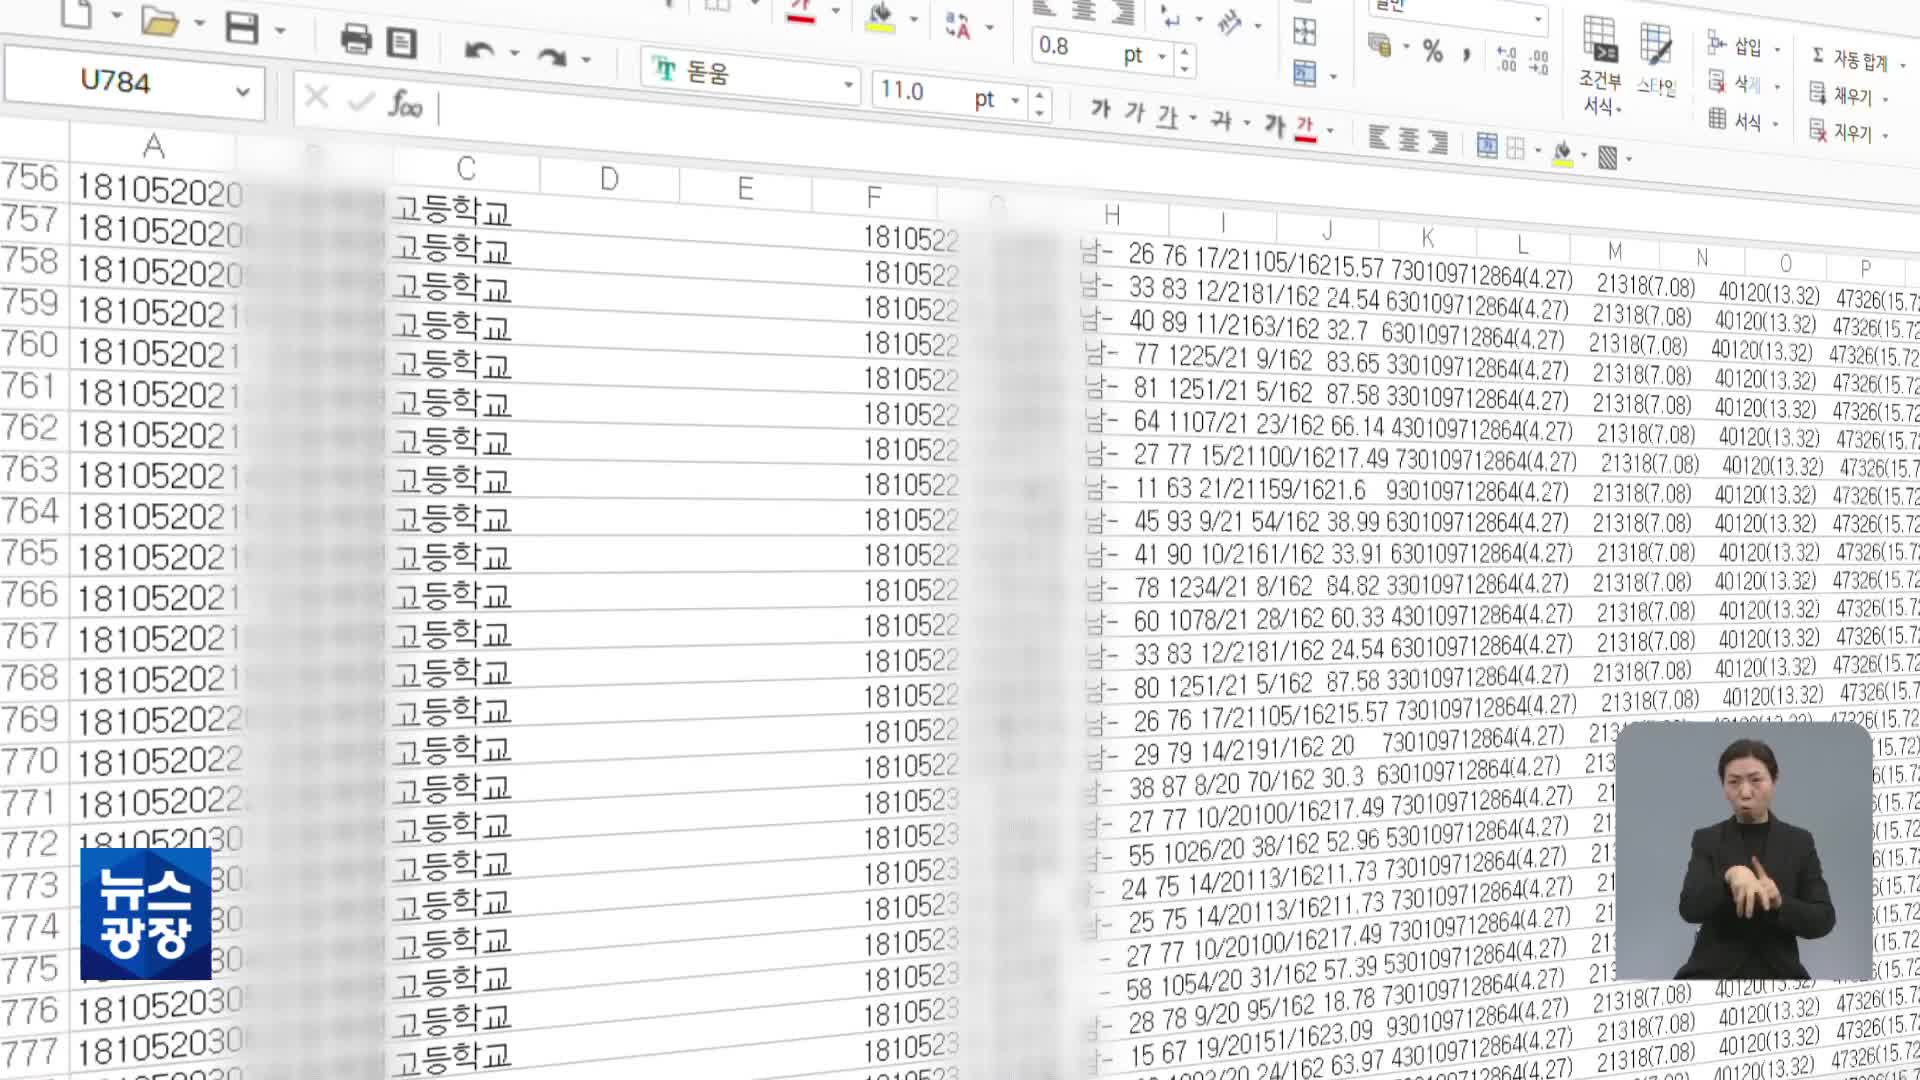Image resolution: width=1920 pixels, height=1080 pixels.
Task: Select row 765 header
Action: 31,553
